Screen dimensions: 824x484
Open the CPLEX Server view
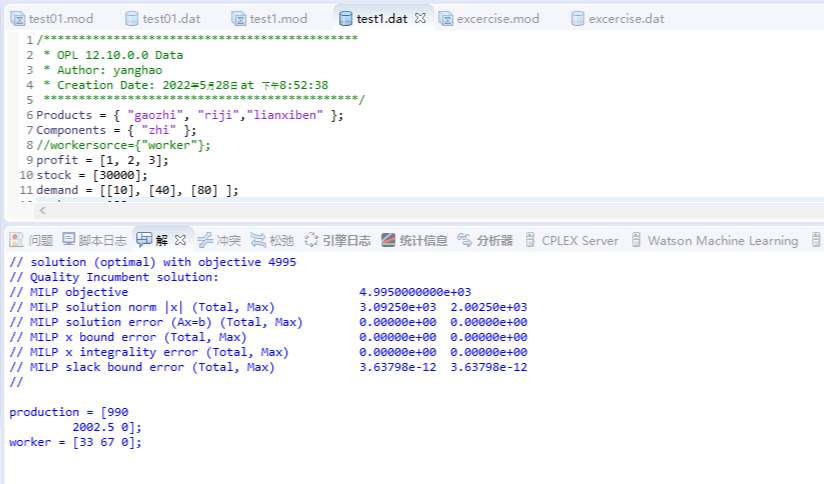(572, 240)
